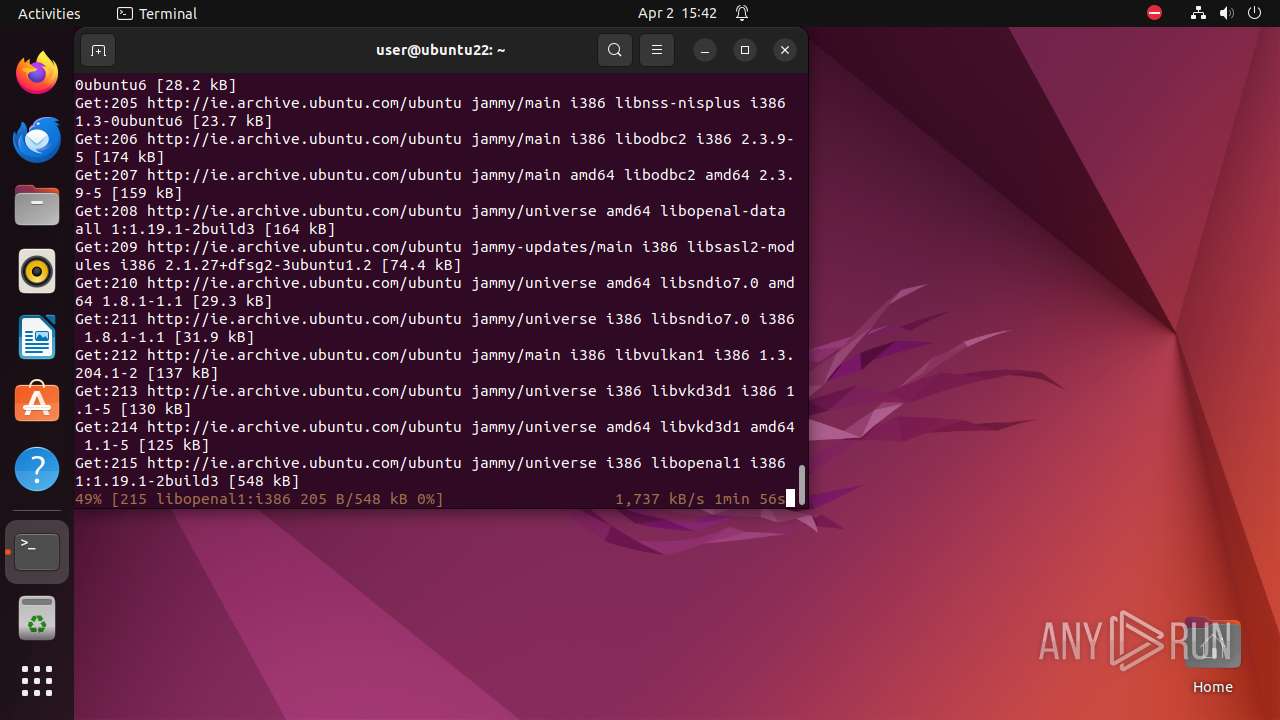Open the terminal search tool
Image resolution: width=1280 pixels, height=720 pixels.
pos(615,50)
